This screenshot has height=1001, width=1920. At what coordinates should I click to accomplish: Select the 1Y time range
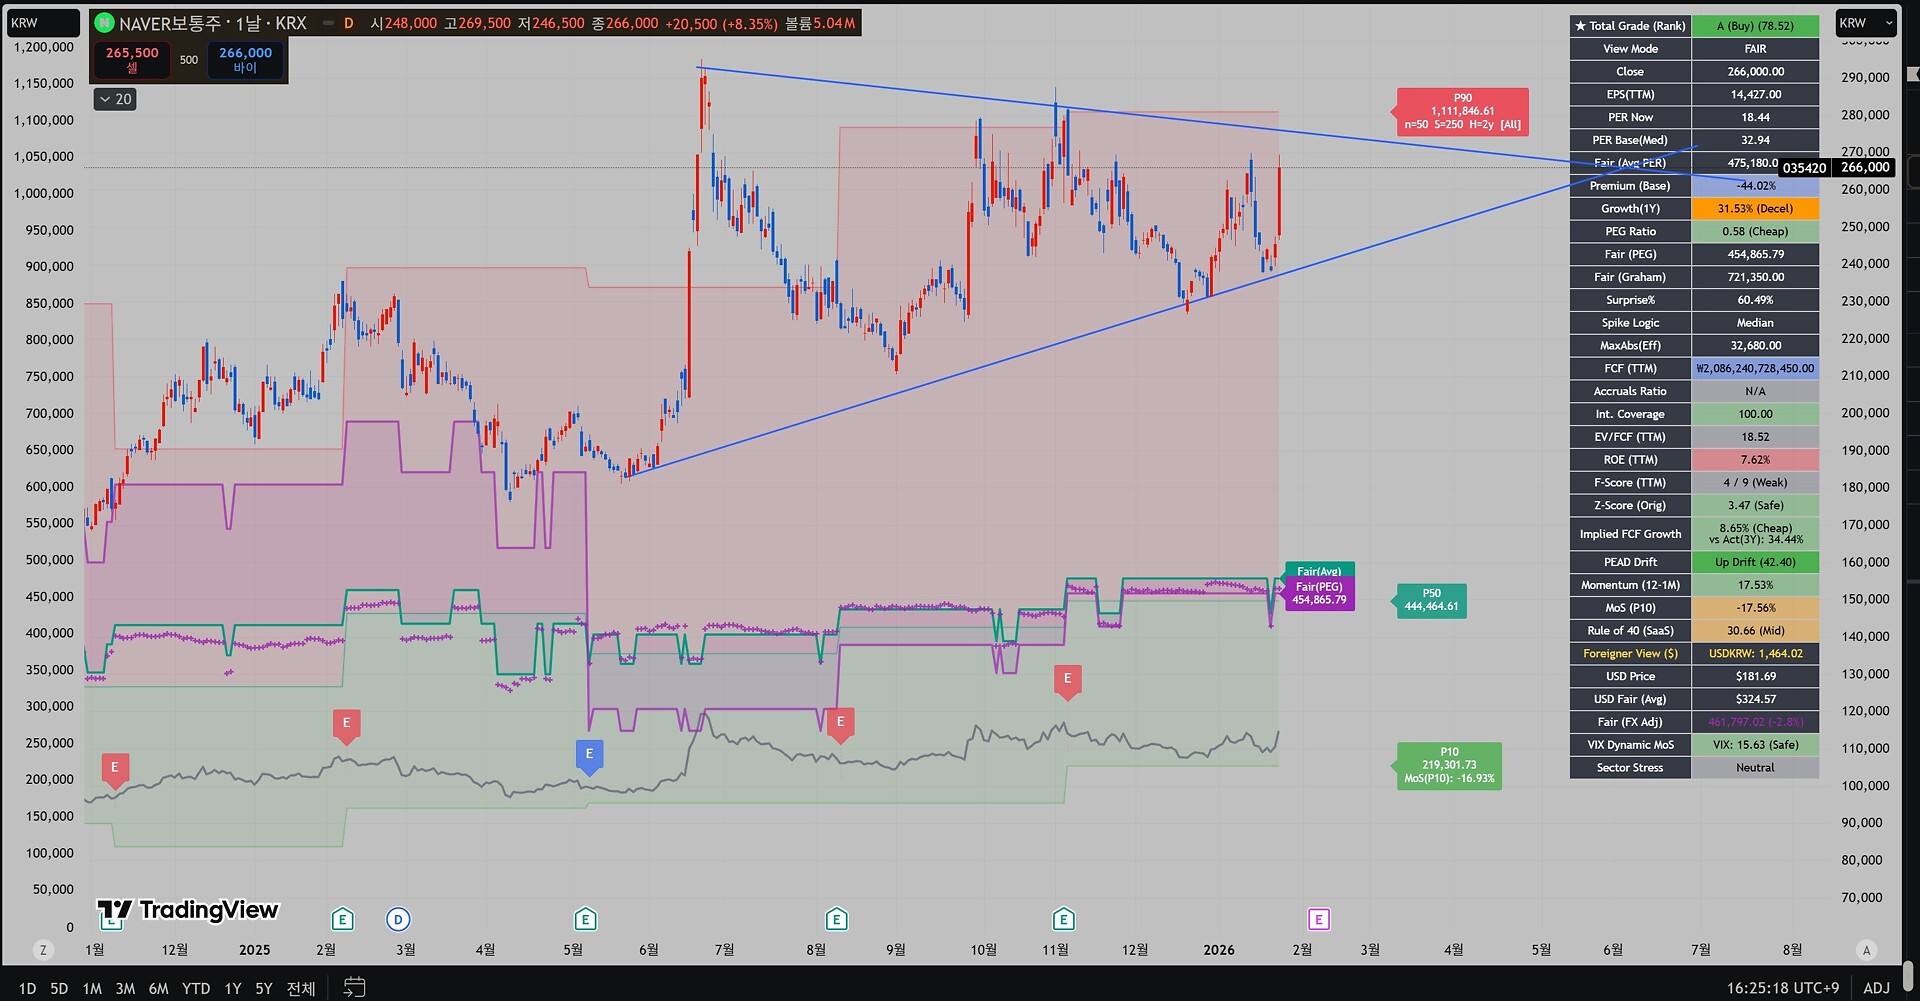(233, 989)
